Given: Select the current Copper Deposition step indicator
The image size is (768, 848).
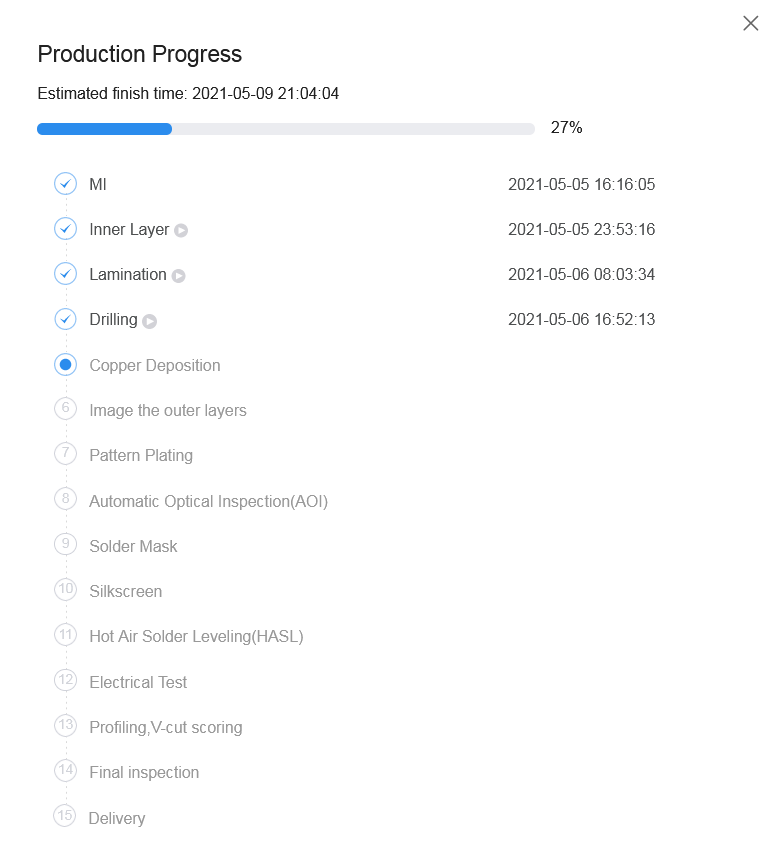Looking at the screenshot, I should tap(65, 365).
